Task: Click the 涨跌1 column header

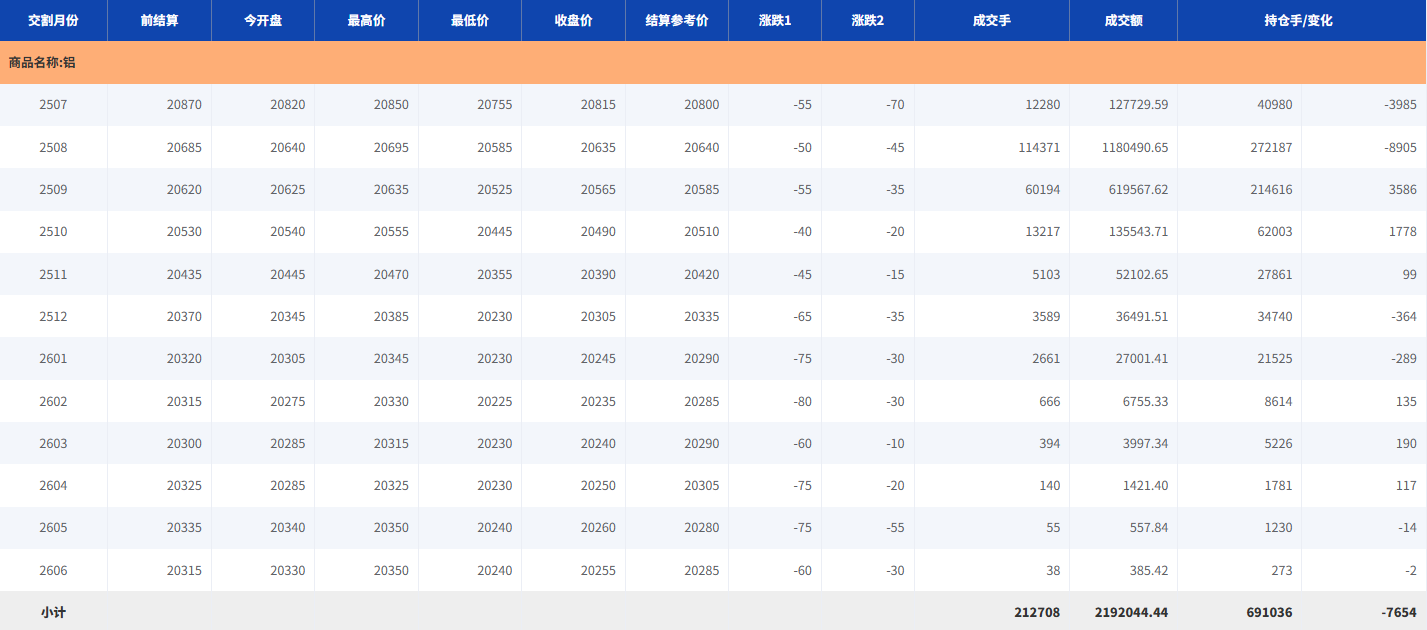Action: 774,20
